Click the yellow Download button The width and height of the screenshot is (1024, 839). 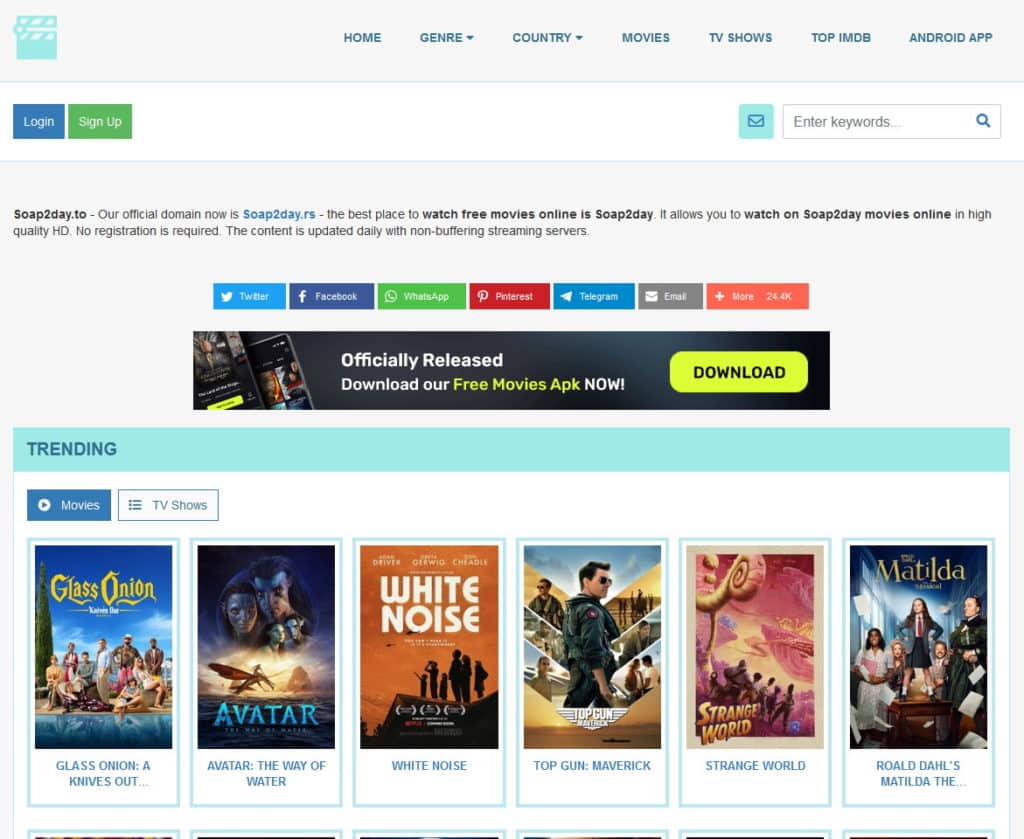(739, 372)
